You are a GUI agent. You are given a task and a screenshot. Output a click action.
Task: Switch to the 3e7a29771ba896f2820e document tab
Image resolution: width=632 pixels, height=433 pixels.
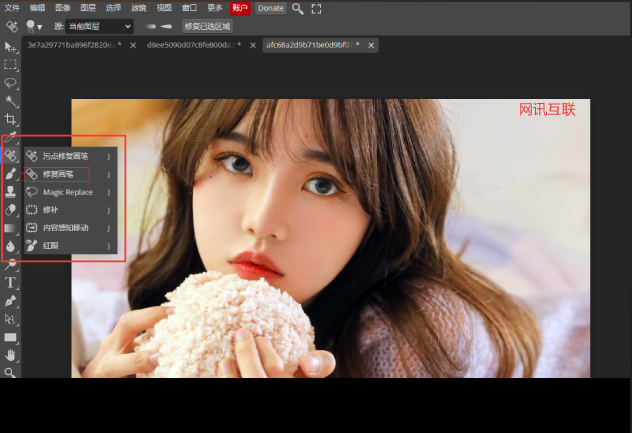pos(70,45)
